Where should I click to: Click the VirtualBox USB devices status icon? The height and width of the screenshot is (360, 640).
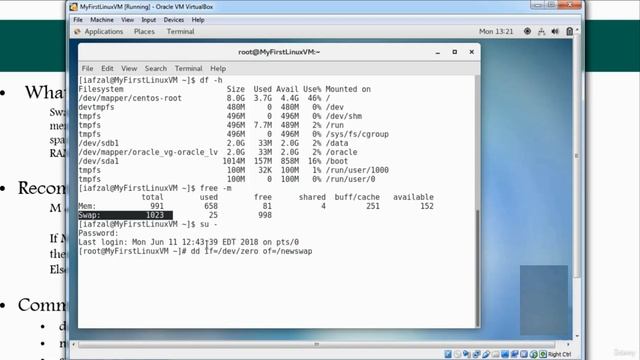point(486,354)
